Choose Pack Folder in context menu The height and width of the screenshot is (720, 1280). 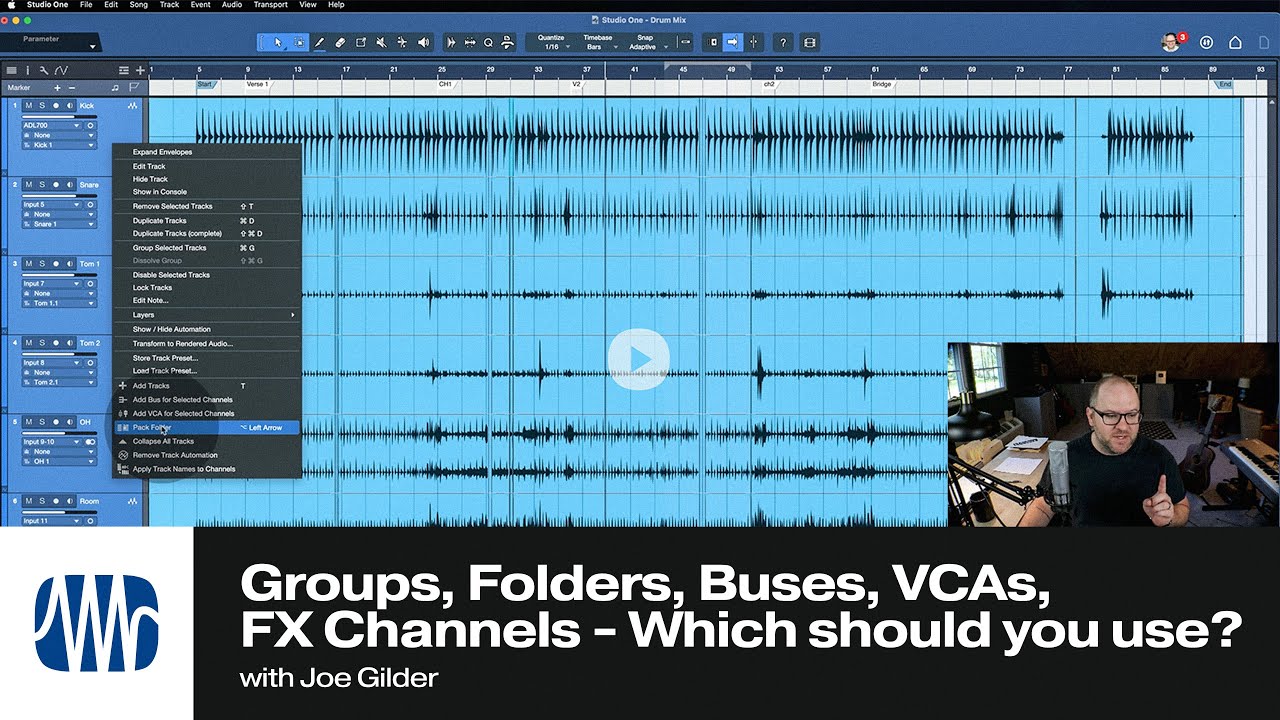point(207,427)
